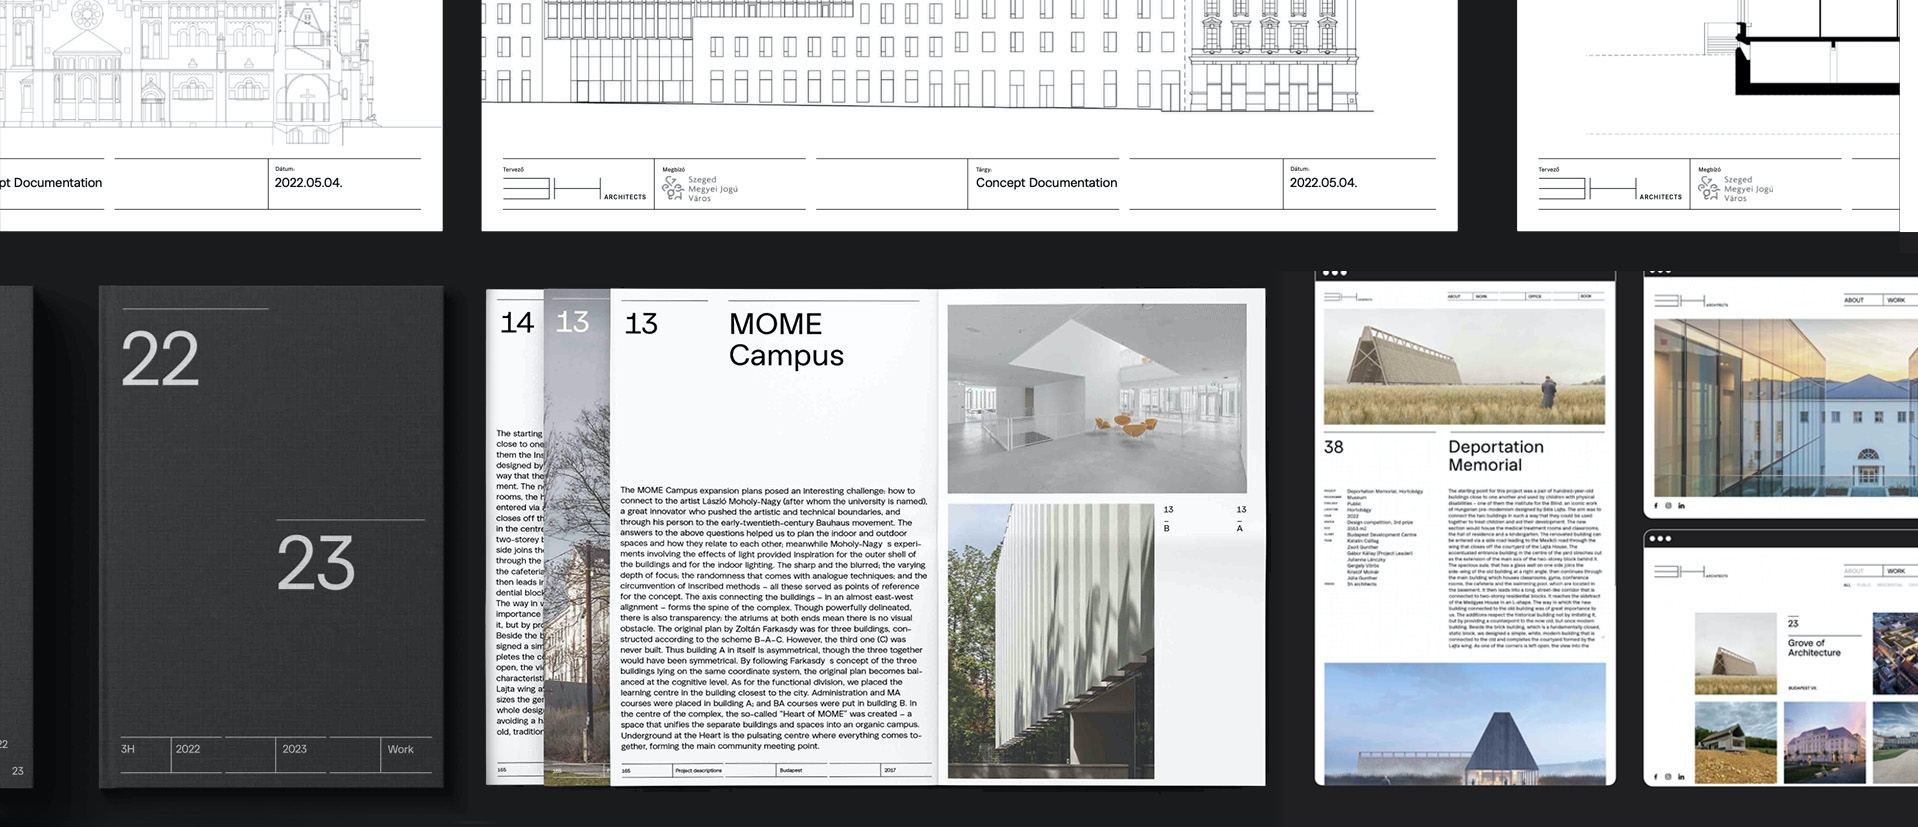Click the large 22 on the book cover
The width and height of the screenshot is (1918, 827).
tap(160, 359)
